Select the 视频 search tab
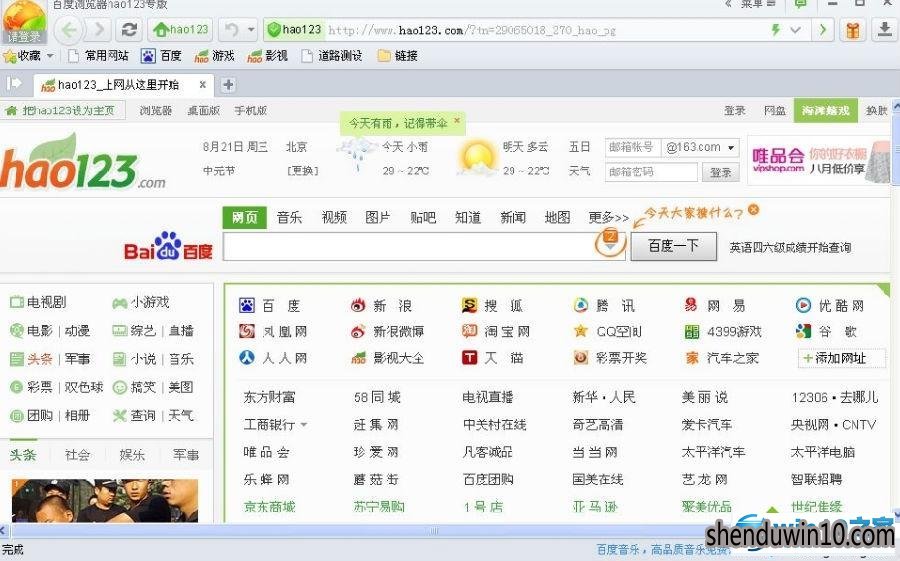 (x=334, y=218)
